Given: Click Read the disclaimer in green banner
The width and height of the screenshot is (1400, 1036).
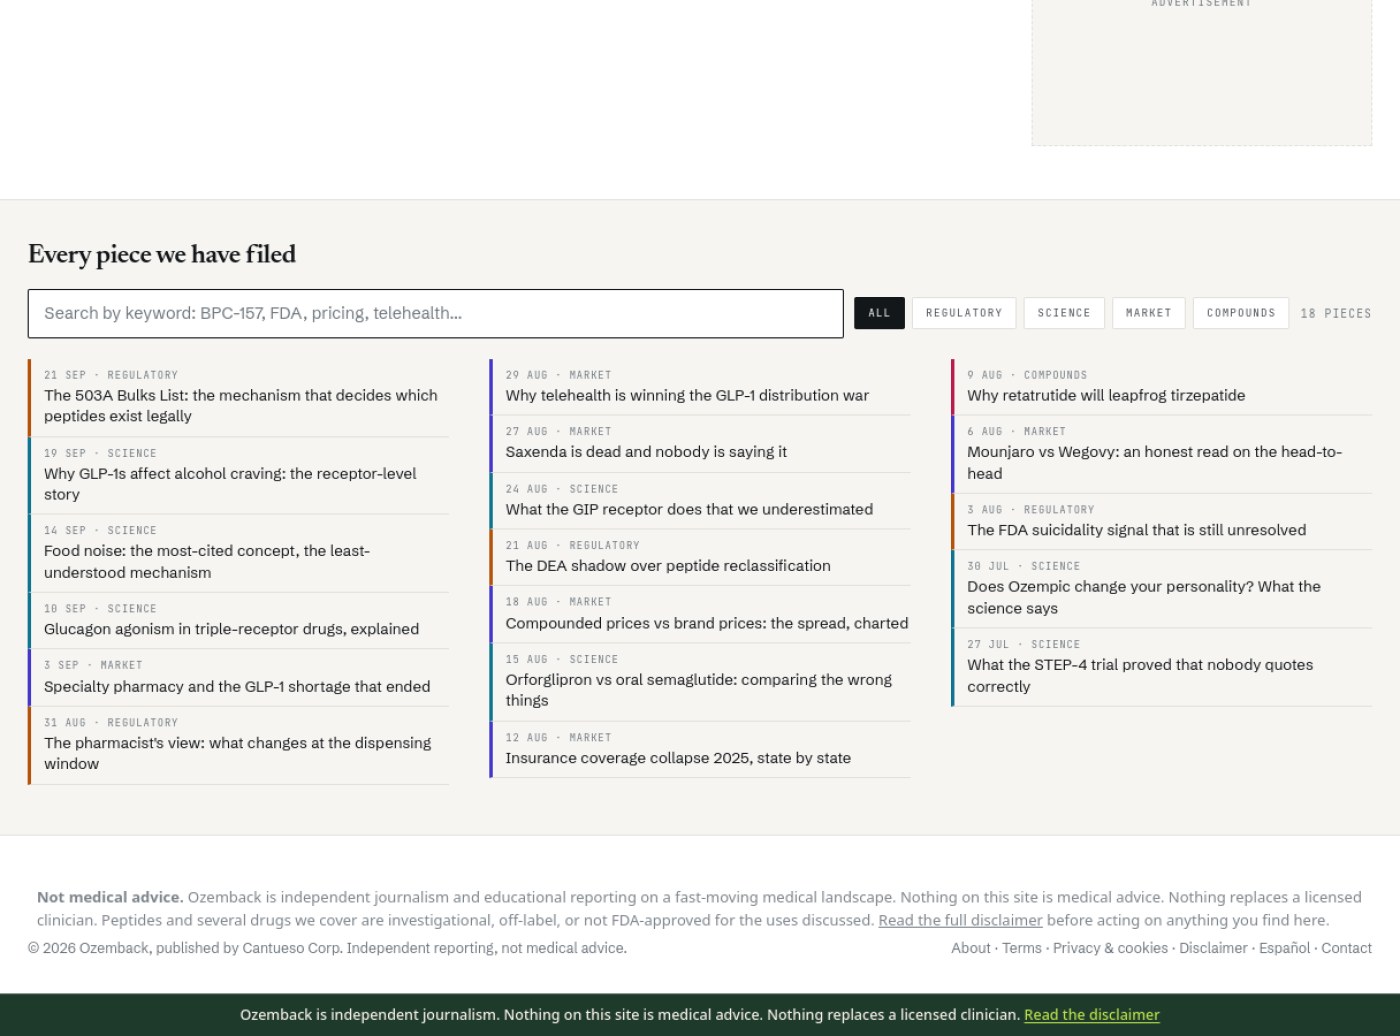Looking at the screenshot, I should coord(1092,1015).
